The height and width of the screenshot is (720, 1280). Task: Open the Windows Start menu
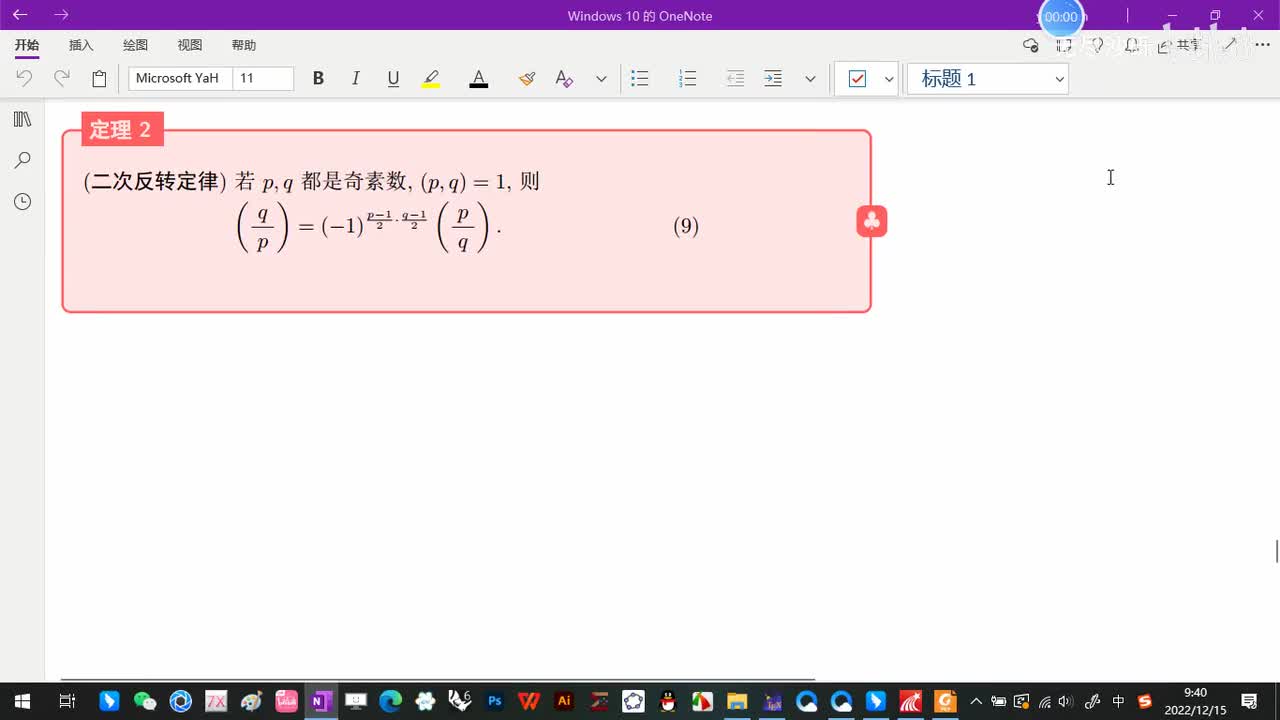22,701
